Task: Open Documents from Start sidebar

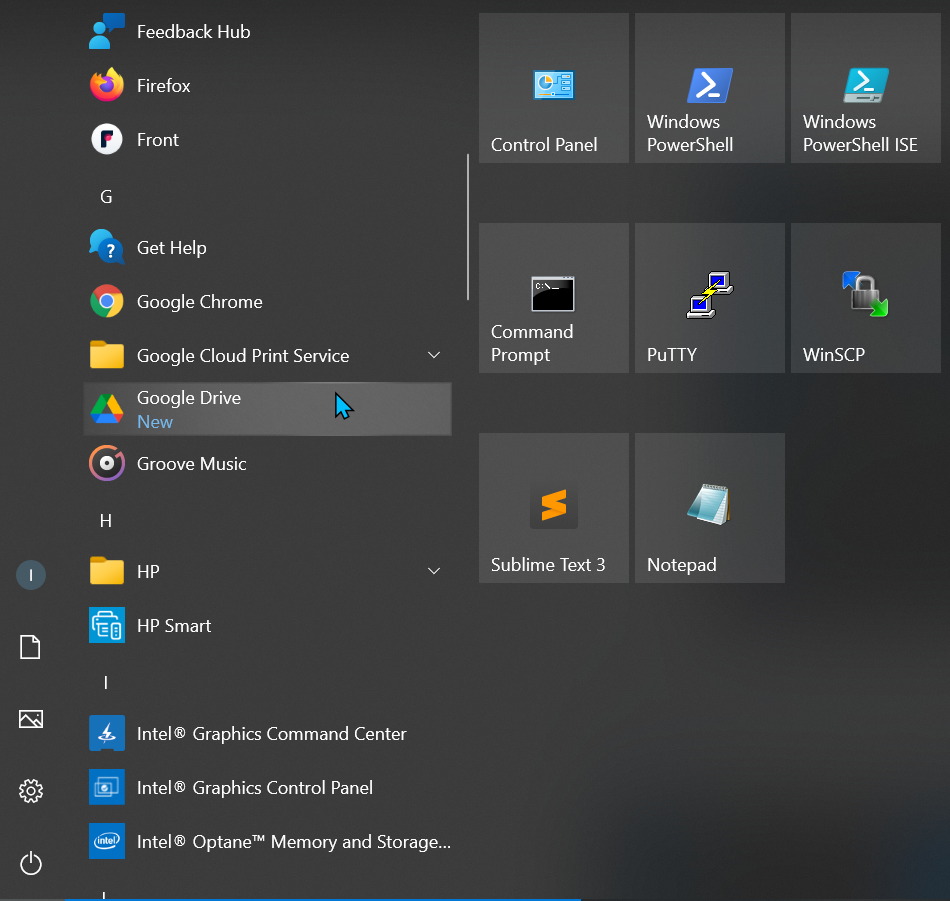Action: coord(30,647)
